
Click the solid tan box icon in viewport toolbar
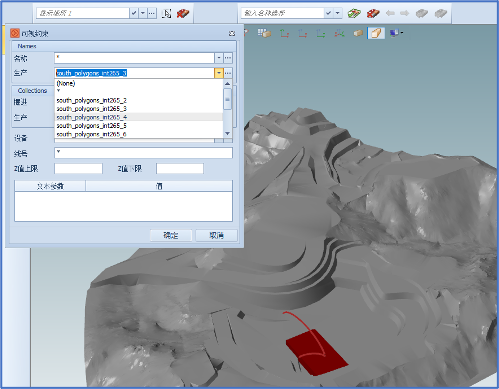click(x=358, y=33)
